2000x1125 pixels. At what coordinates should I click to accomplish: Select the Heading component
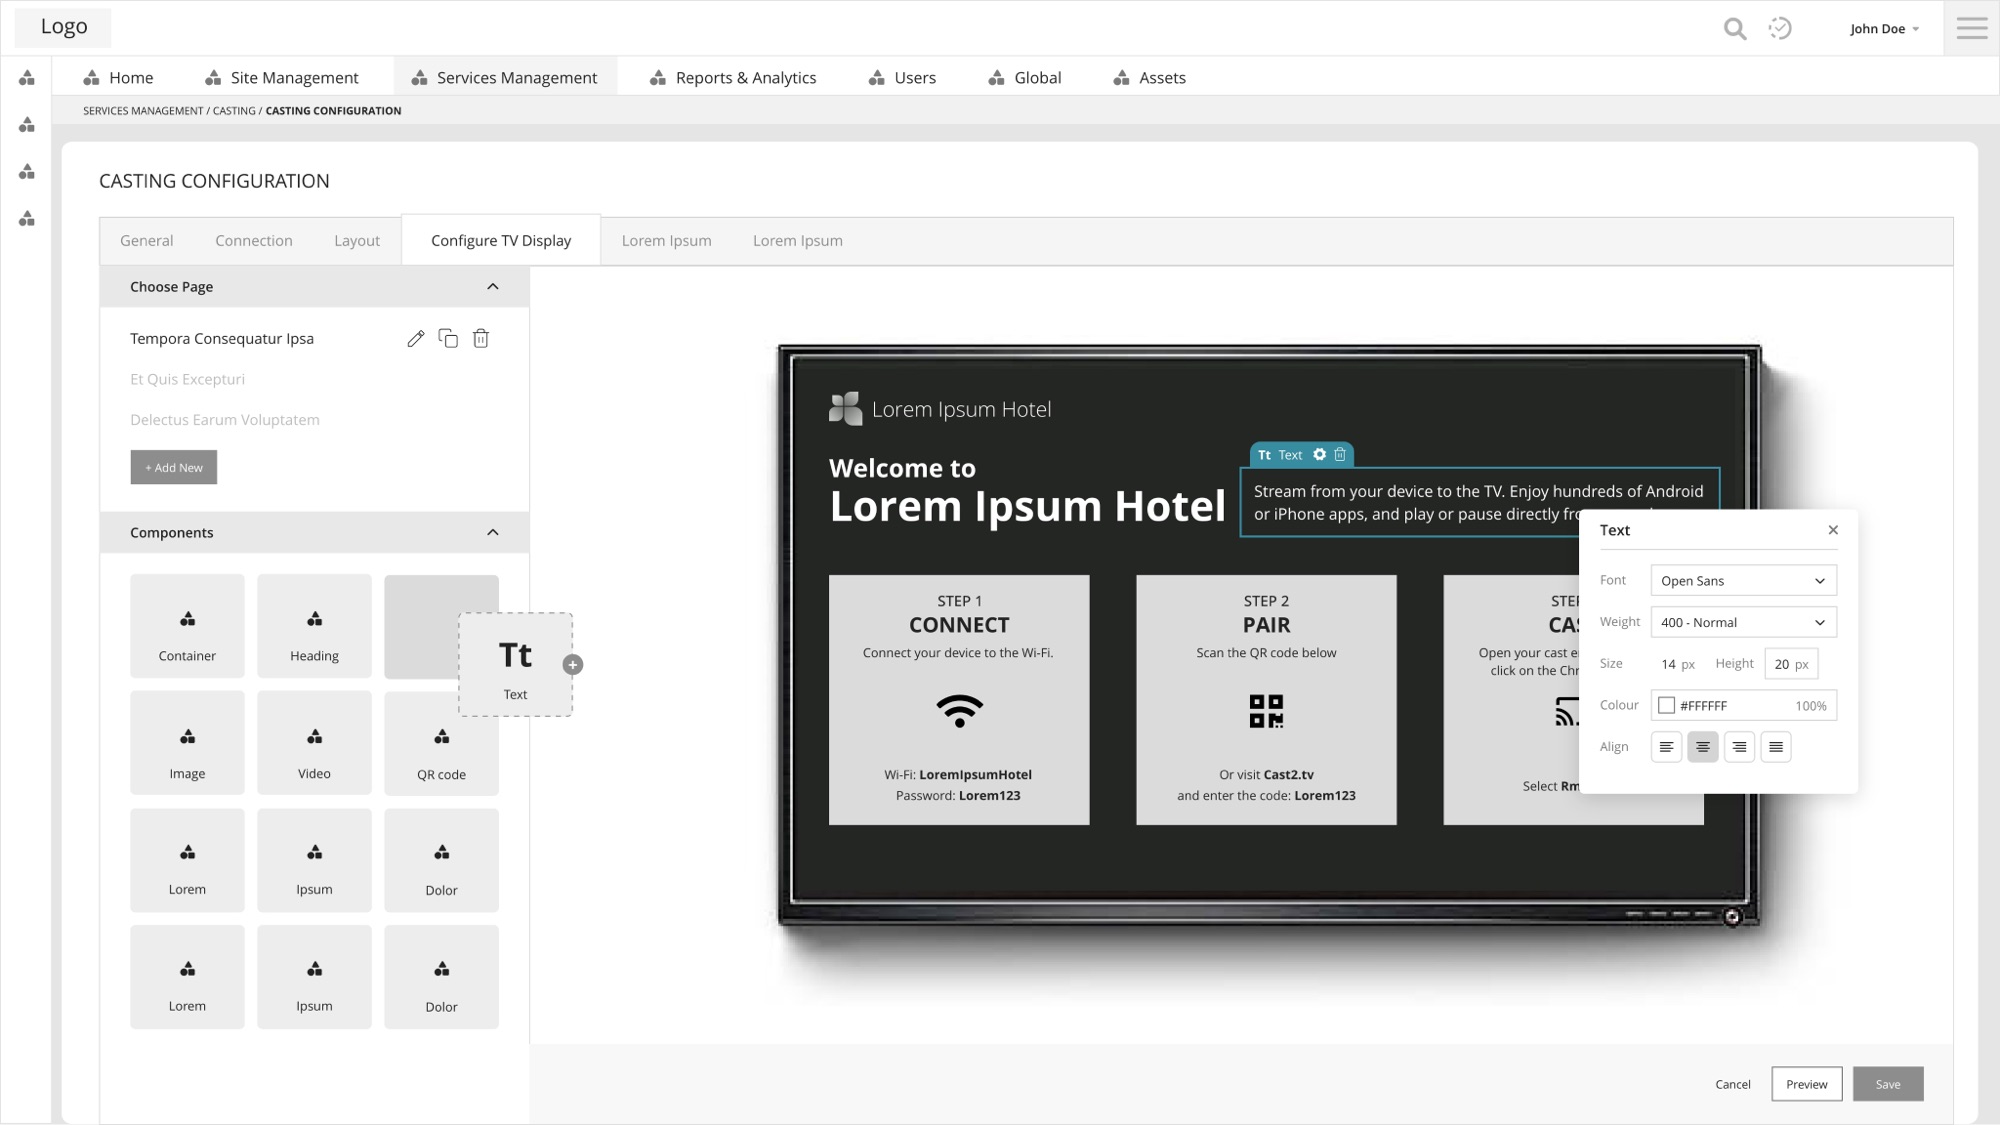pos(314,626)
